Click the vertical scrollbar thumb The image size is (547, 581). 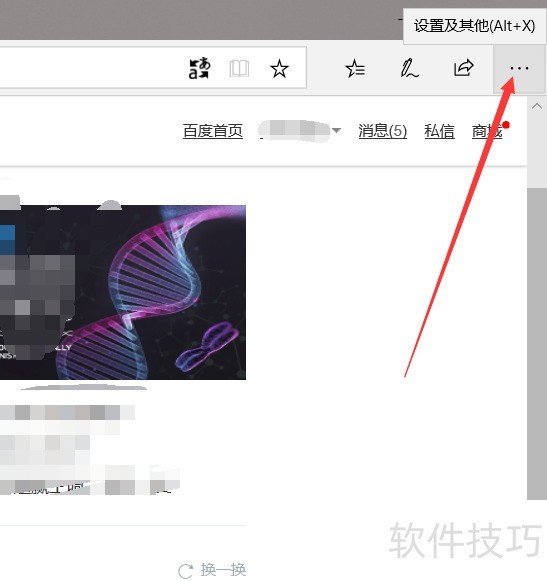point(537,343)
